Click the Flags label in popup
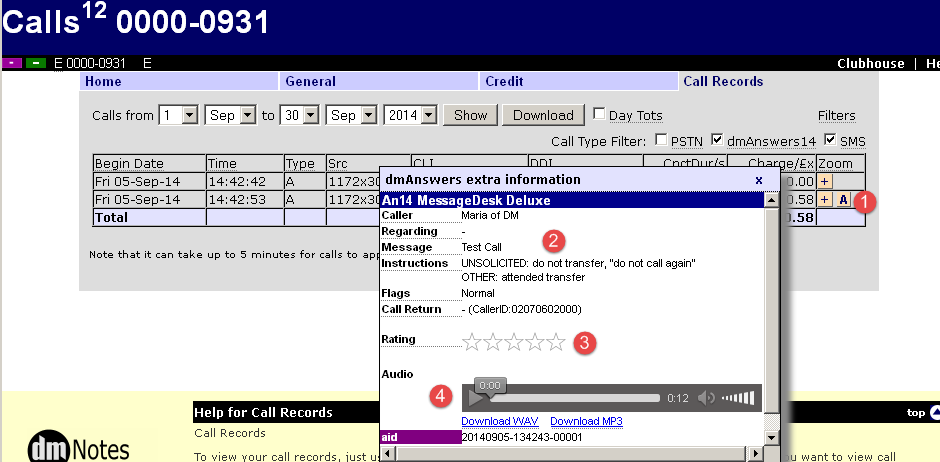 395,293
